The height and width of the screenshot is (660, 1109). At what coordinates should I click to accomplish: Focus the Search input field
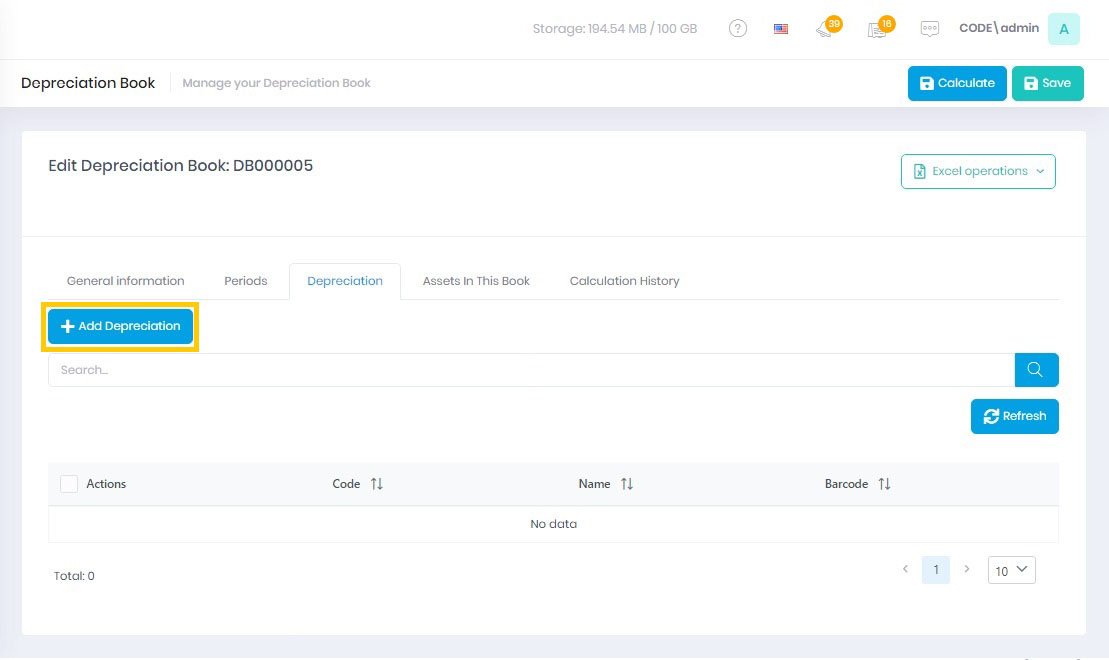tap(530, 370)
